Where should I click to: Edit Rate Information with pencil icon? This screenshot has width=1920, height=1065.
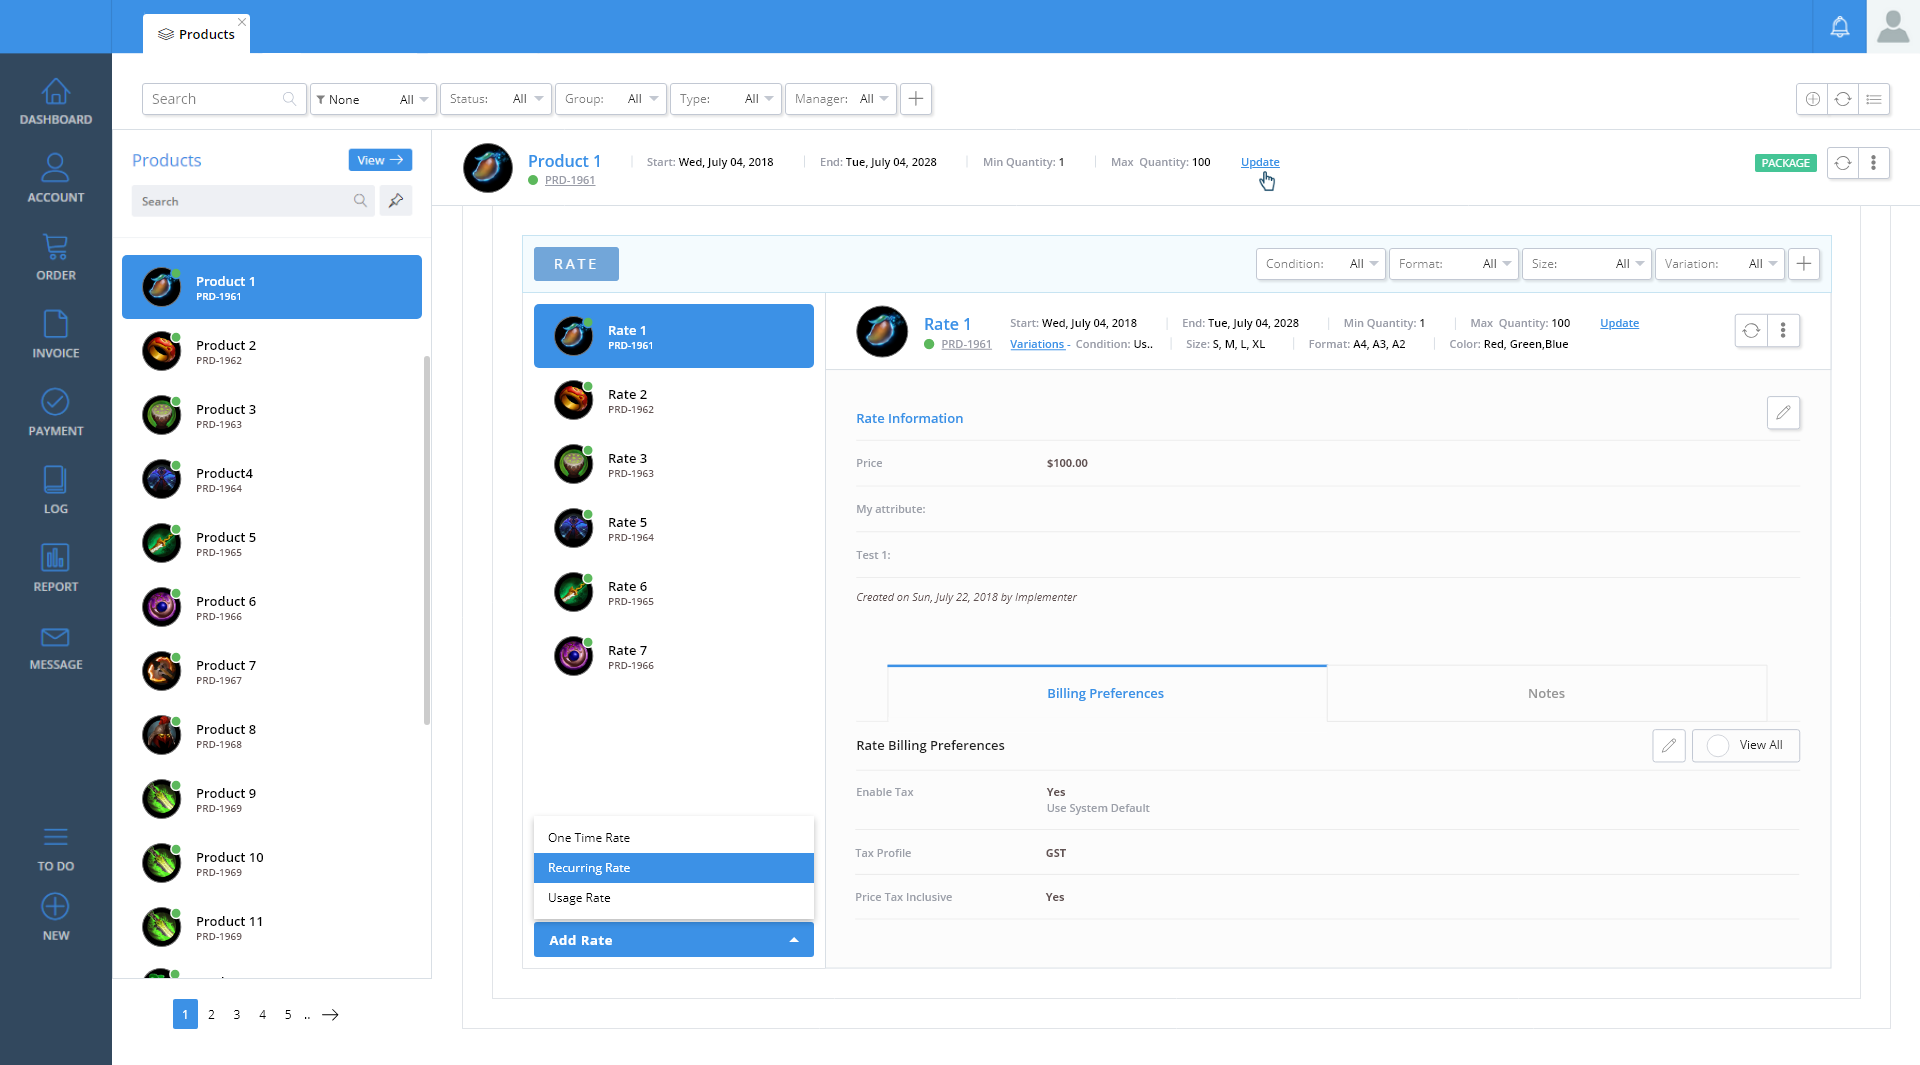[1783, 413]
